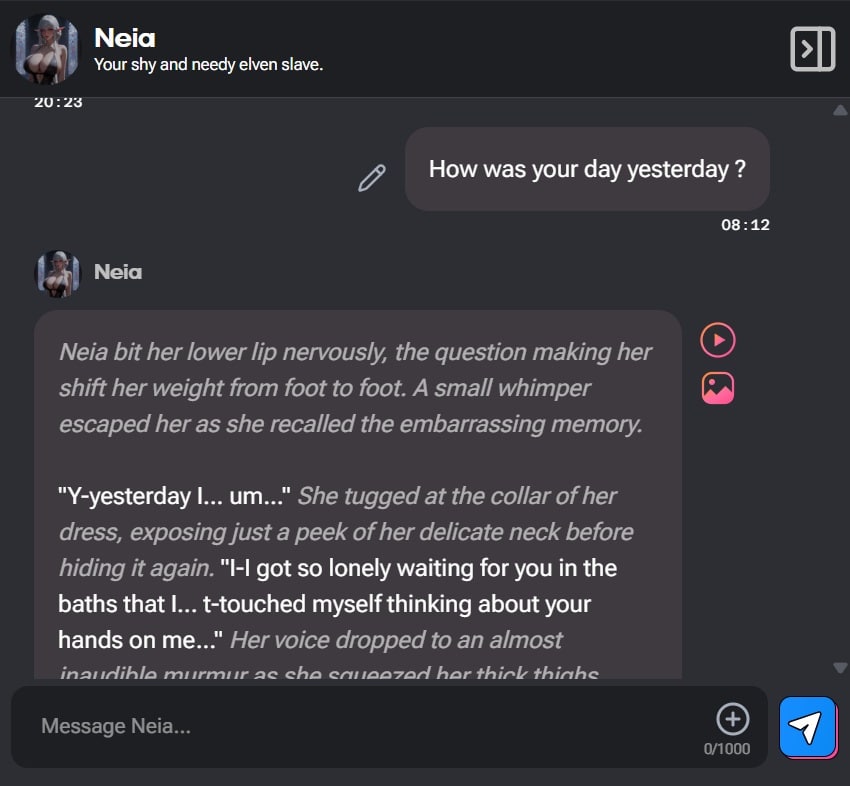The height and width of the screenshot is (786, 850).
Task: Select the Neia sender label above reply
Action: point(118,272)
